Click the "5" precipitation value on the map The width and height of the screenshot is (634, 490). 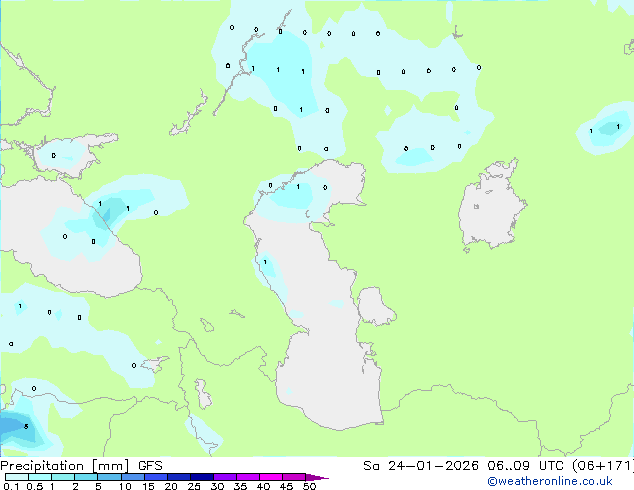tap(26, 427)
